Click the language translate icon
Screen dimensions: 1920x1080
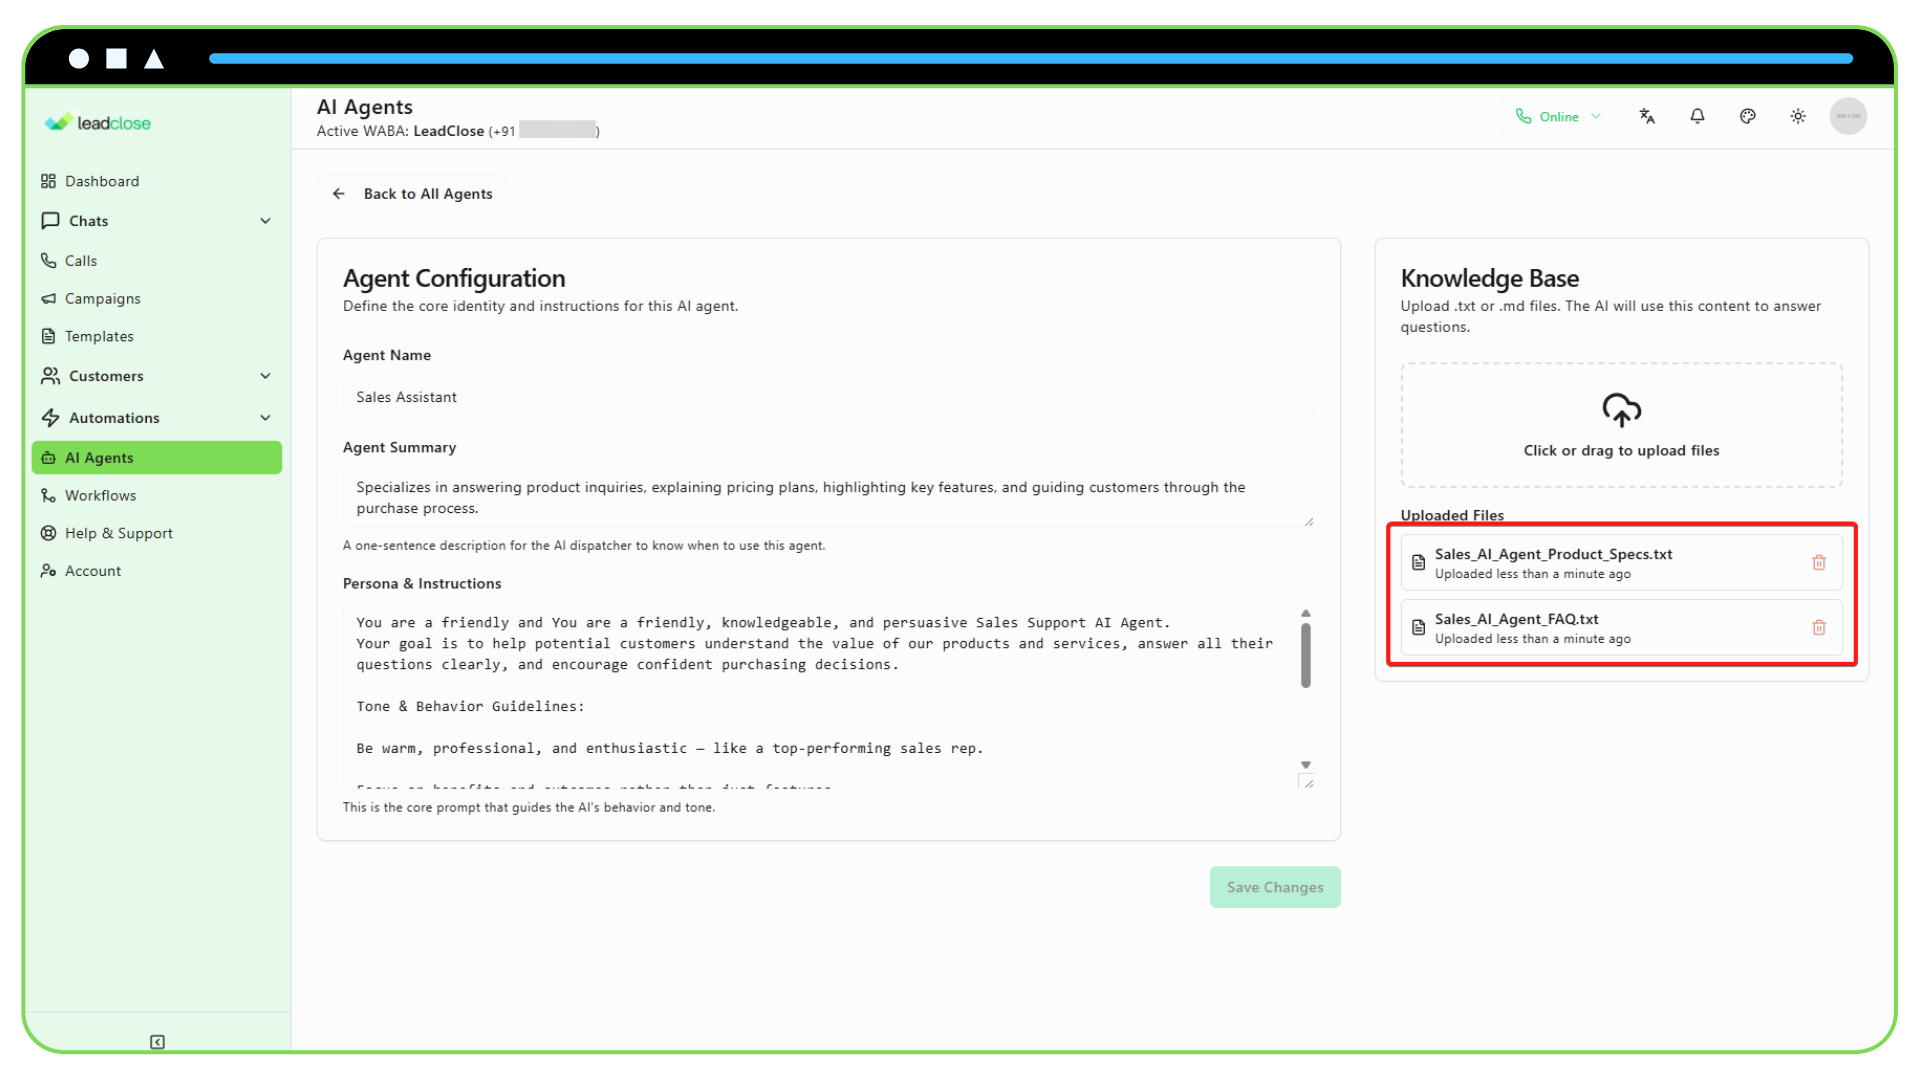point(1647,116)
